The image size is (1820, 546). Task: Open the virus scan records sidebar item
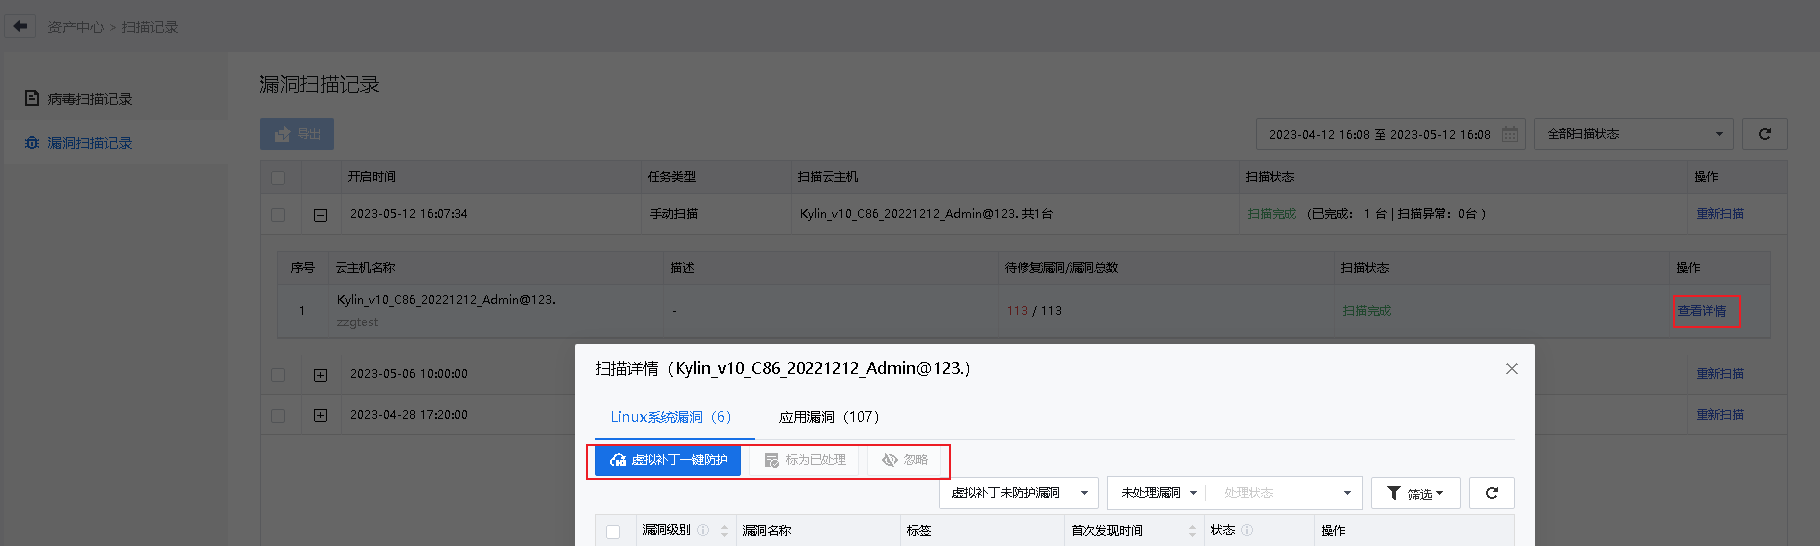pyautogui.click(x=90, y=99)
